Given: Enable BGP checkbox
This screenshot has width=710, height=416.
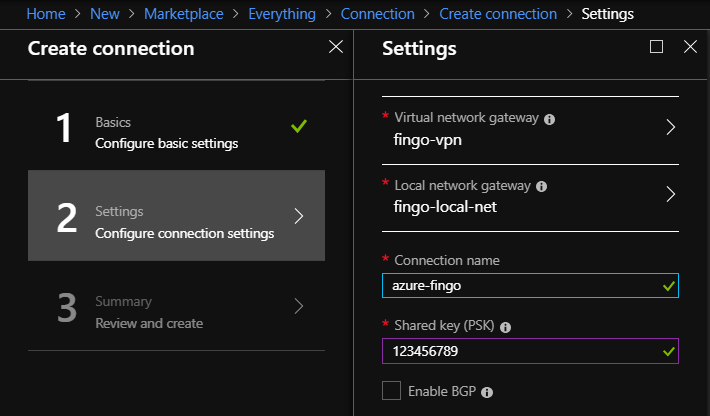Looking at the screenshot, I should (391, 391).
